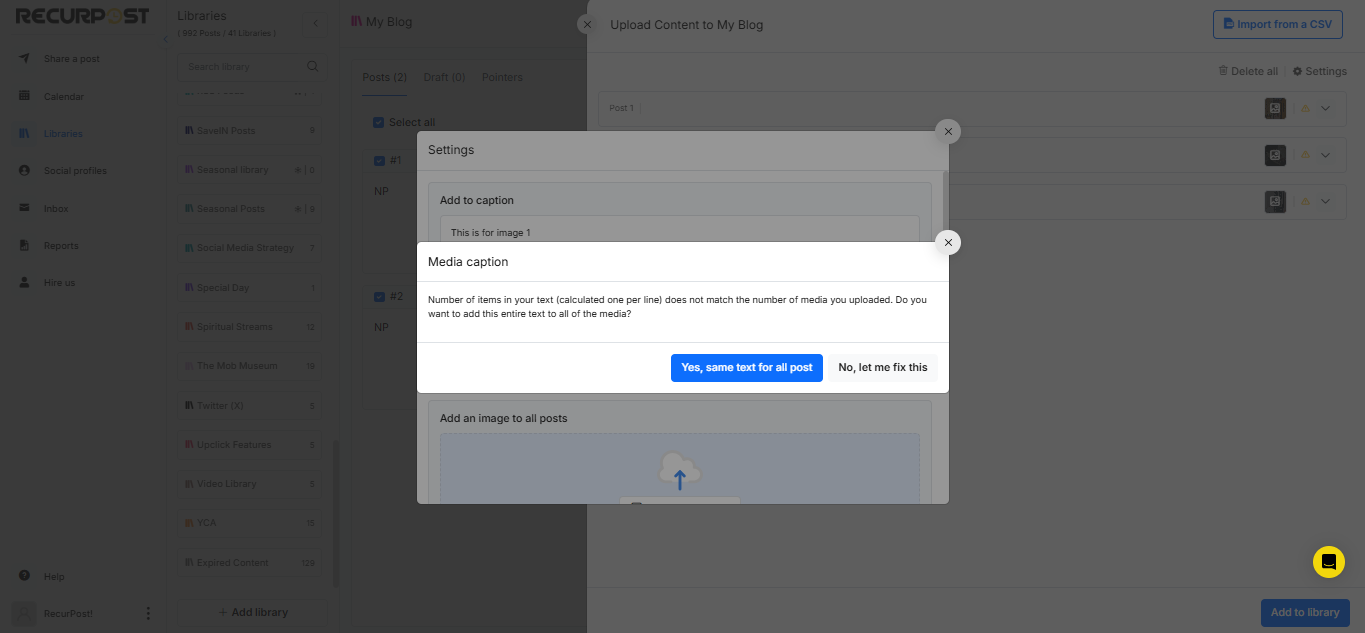Screen dimensions: 1365x633
Task: Open Settings gear in upload panel
Action: [1298, 71]
